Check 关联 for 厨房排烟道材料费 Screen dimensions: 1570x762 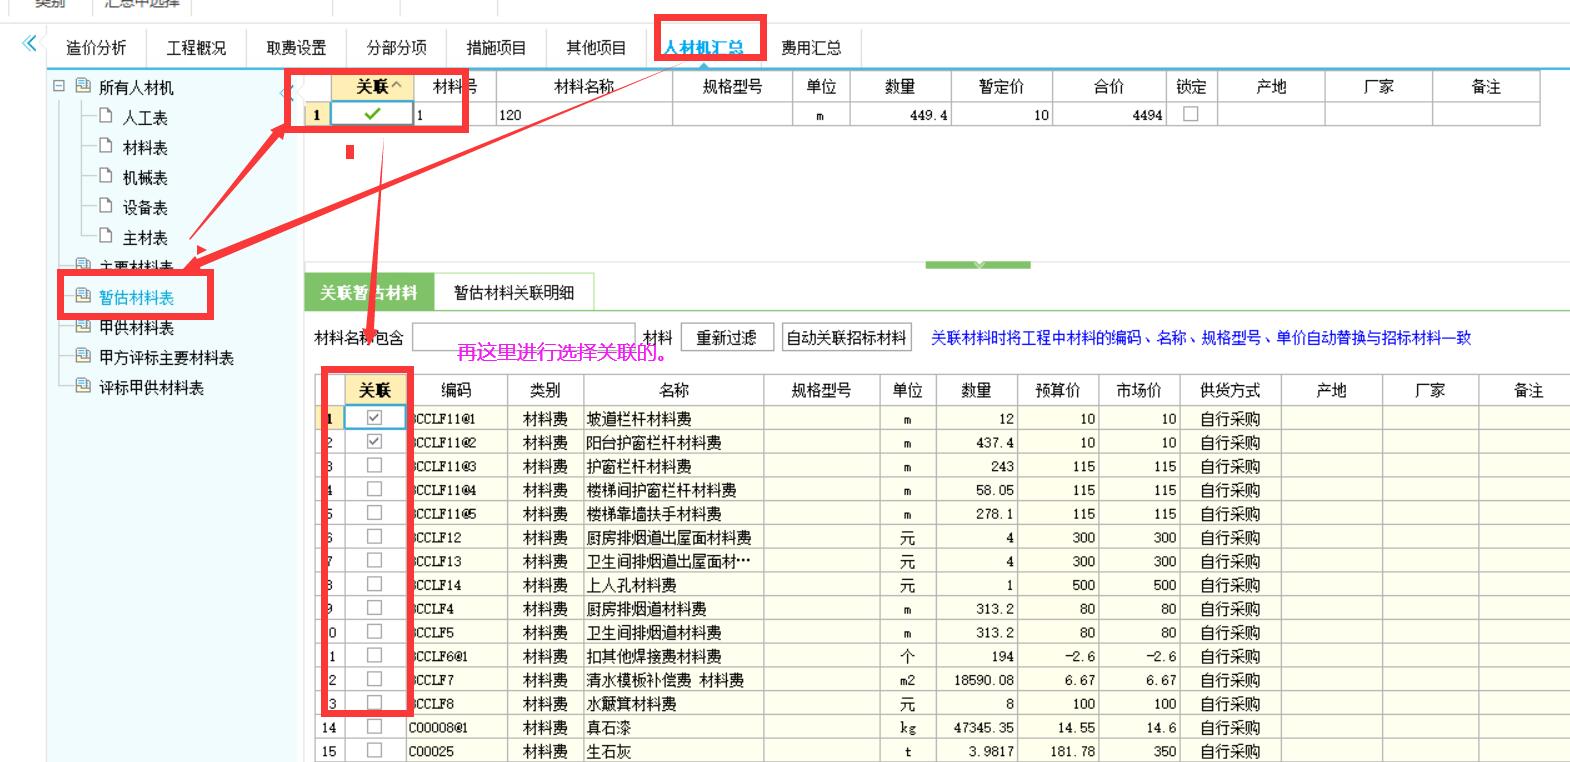[x=374, y=607]
